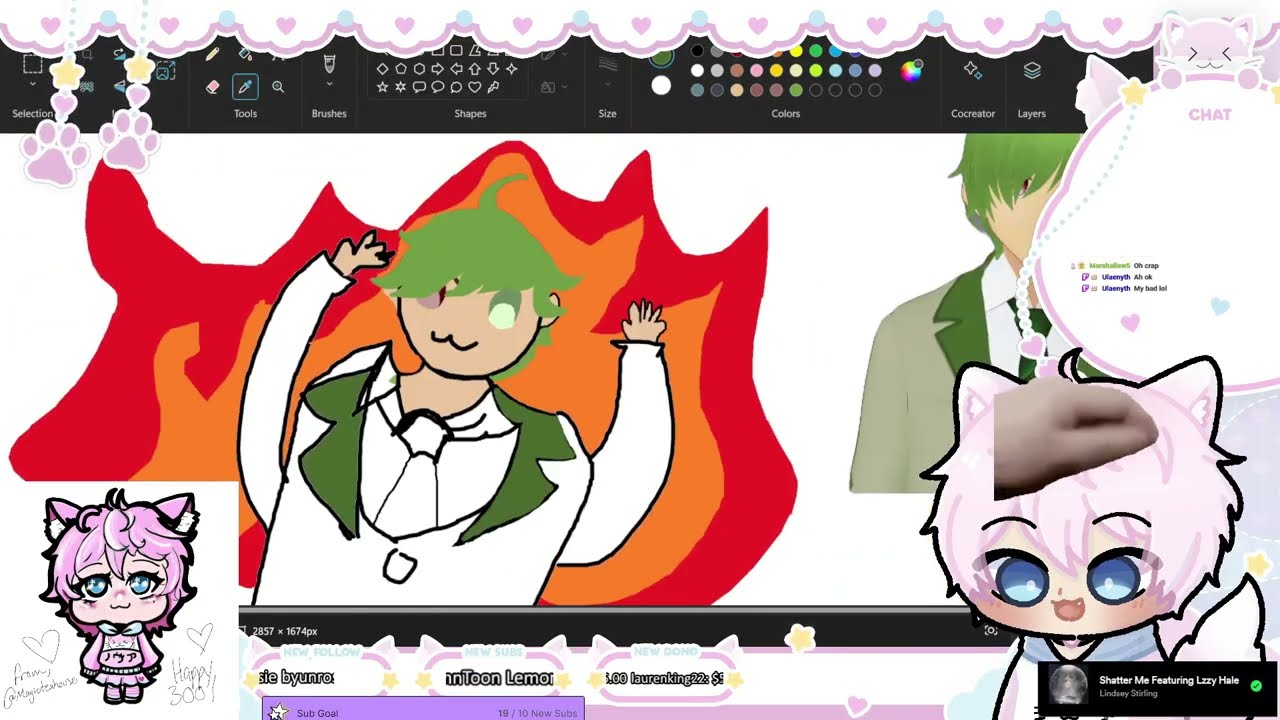Pick the green custom color swatch
The image size is (1280, 720).
pos(796,90)
